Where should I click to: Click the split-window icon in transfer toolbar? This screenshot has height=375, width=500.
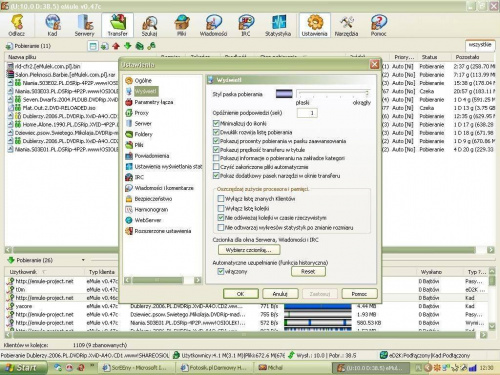[x=93, y=46]
